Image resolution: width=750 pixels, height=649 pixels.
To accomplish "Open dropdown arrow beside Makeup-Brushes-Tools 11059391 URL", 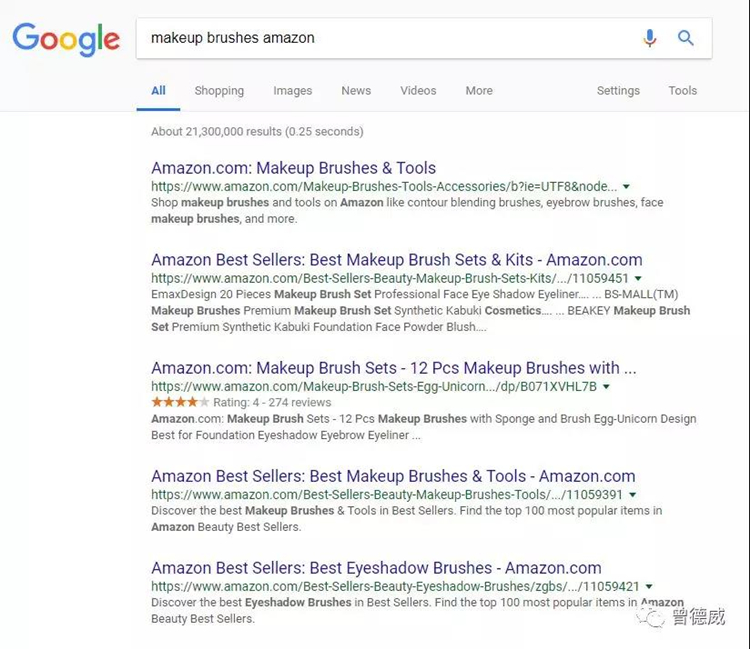I will (x=632, y=494).
